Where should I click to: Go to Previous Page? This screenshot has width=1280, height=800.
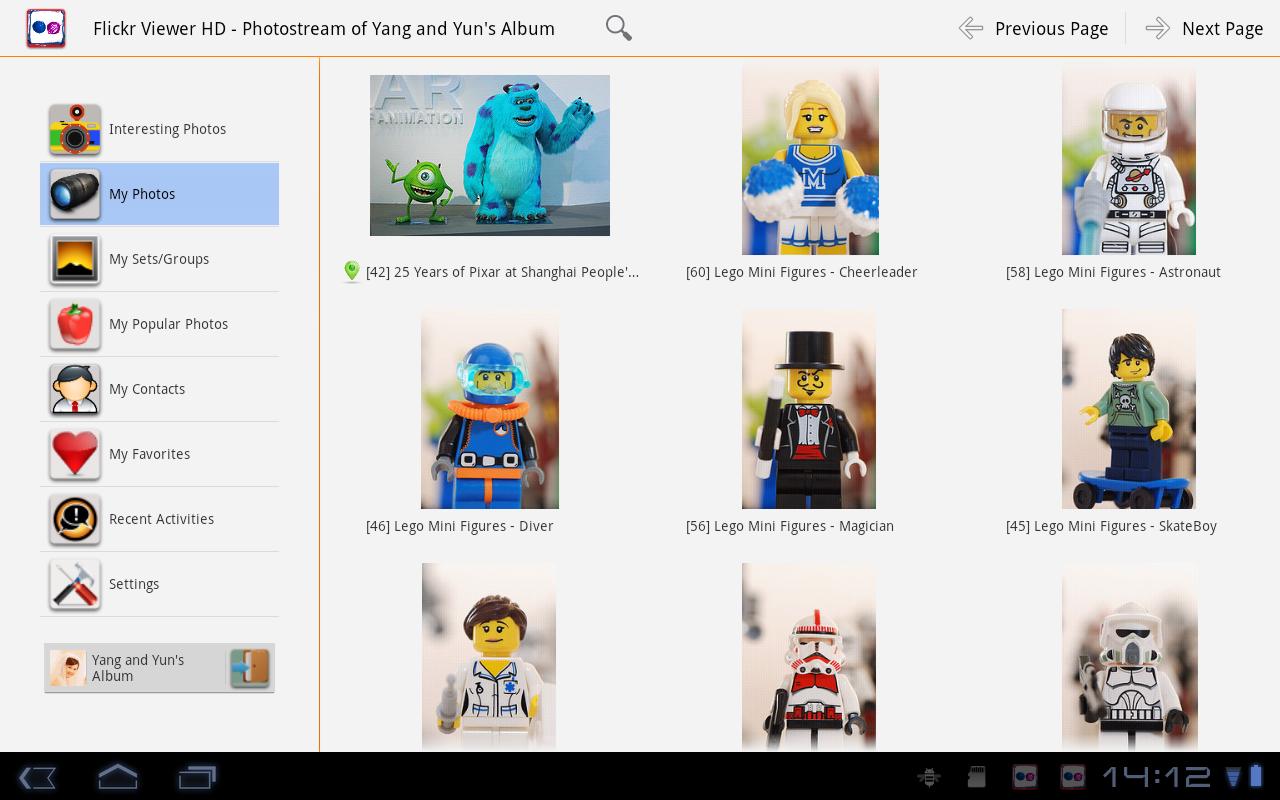point(1033,29)
